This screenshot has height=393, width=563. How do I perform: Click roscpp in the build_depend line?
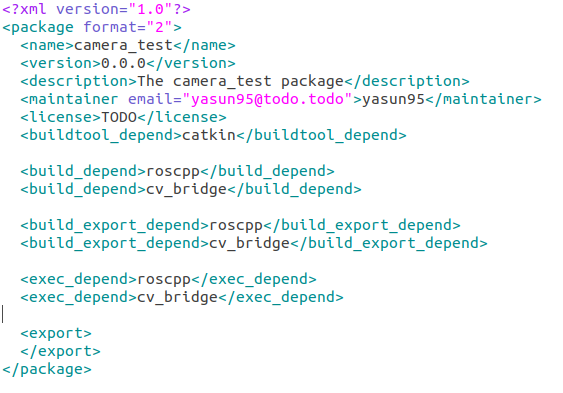(173, 172)
